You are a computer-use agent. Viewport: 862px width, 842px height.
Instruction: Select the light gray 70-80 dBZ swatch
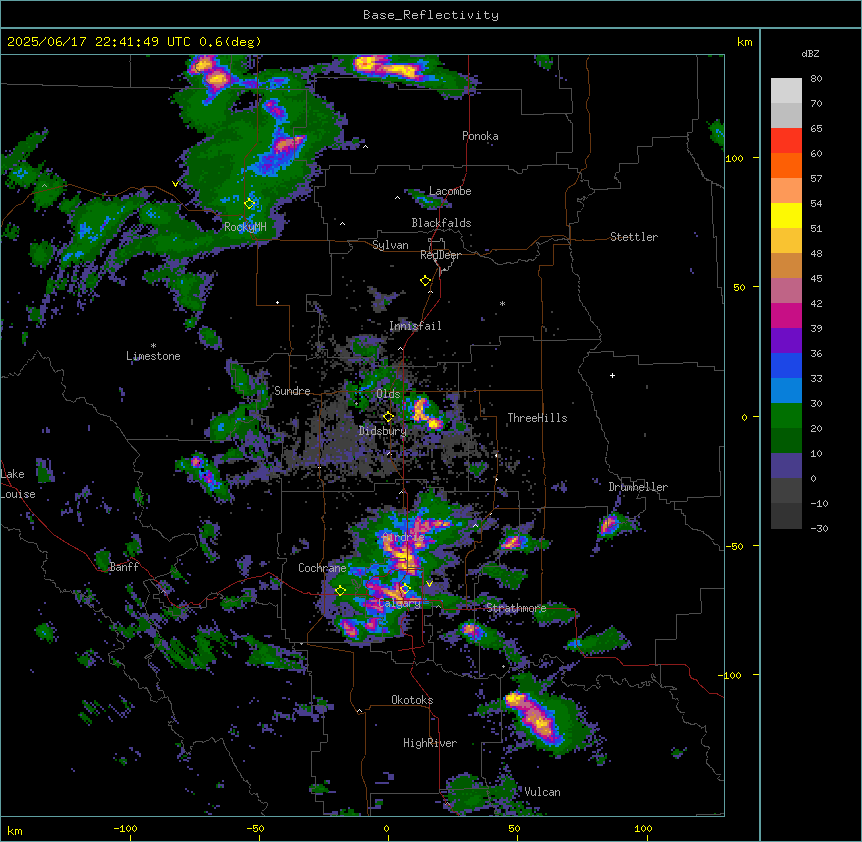click(786, 91)
